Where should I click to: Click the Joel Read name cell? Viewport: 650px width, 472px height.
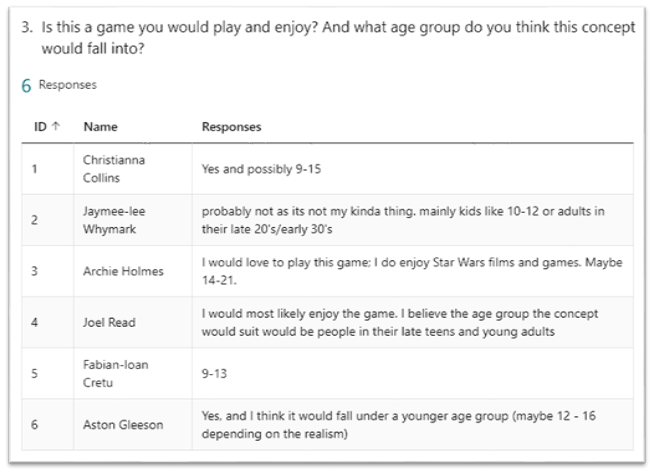tap(107, 322)
